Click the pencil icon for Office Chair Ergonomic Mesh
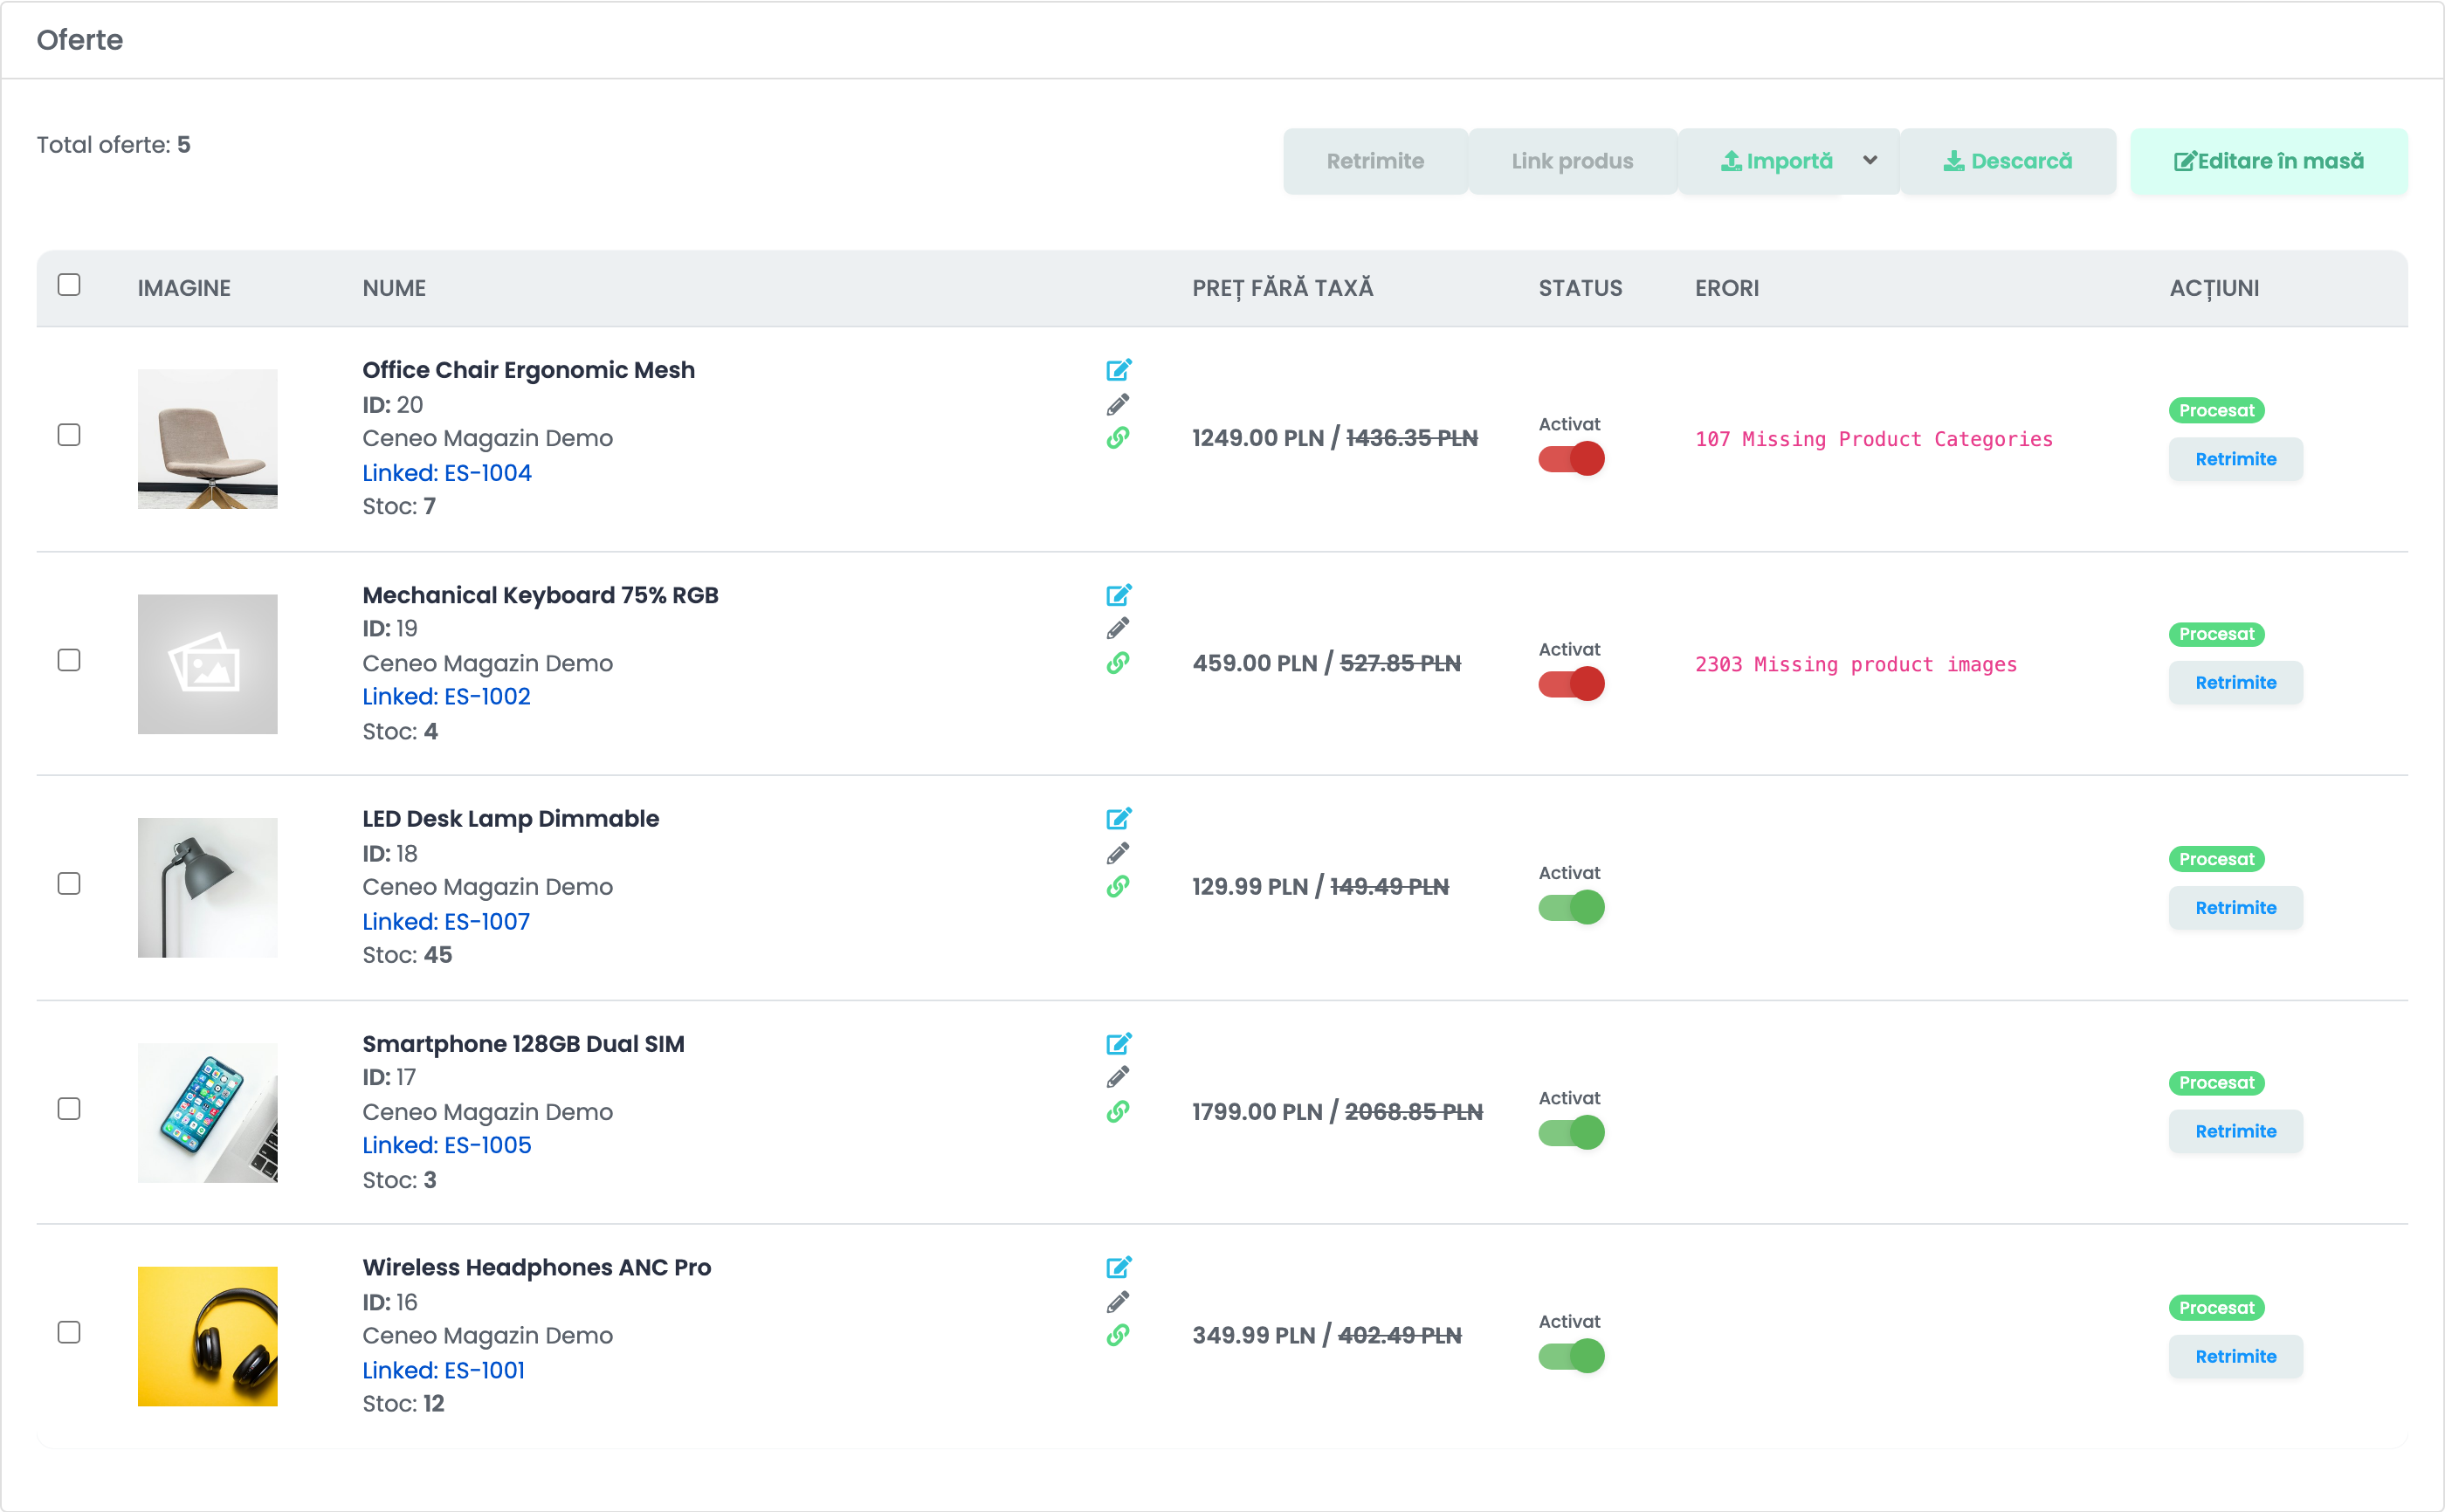The height and width of the screenshot is (1512, 2445). click(1118, 404)
